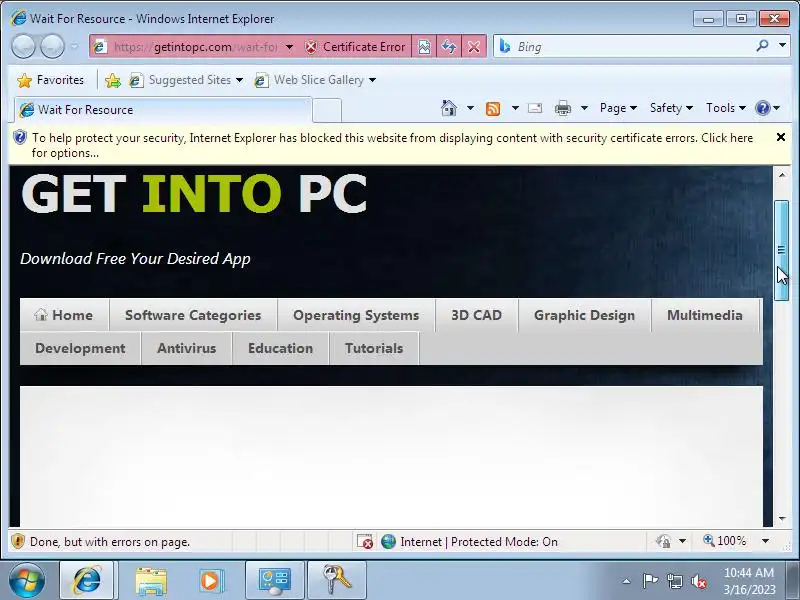Click the search magnifier icon

762,46
